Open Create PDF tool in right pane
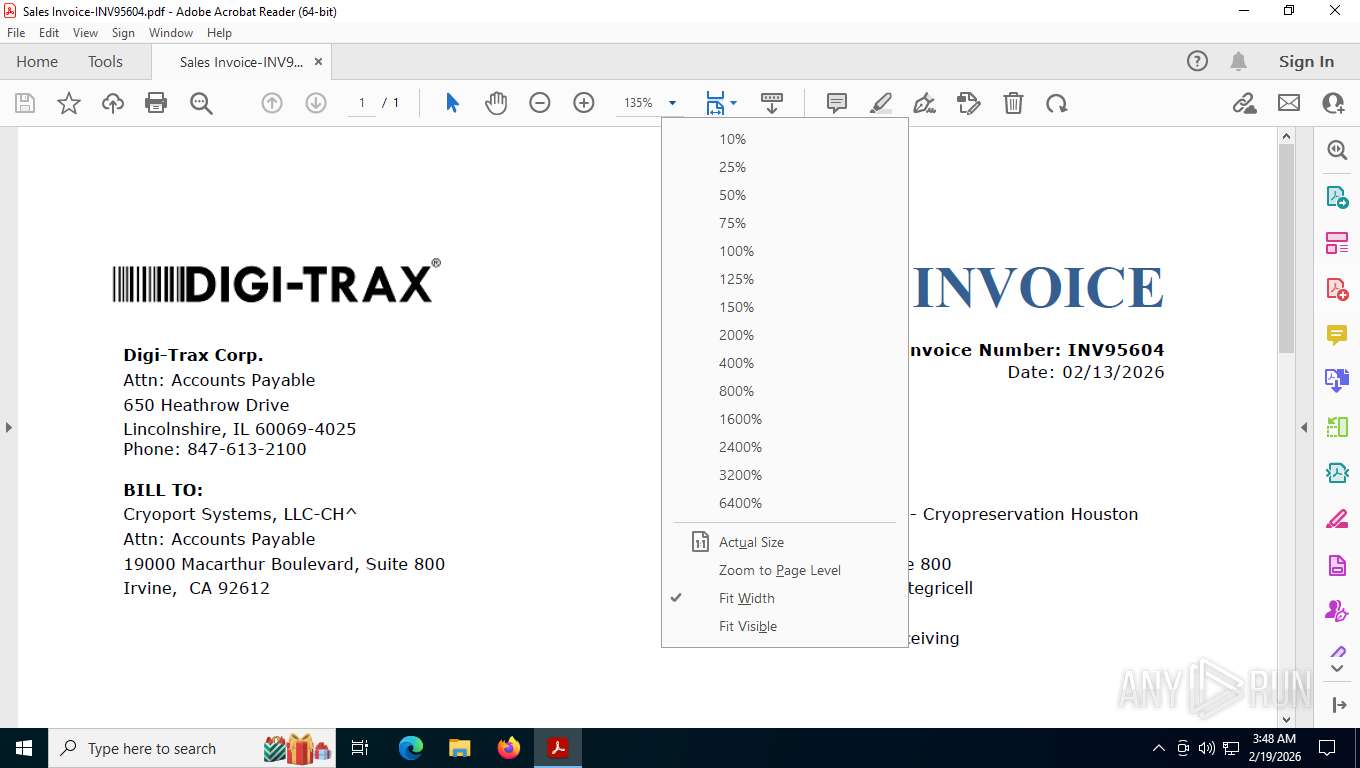1360x768 pixels. point(1337,289)
